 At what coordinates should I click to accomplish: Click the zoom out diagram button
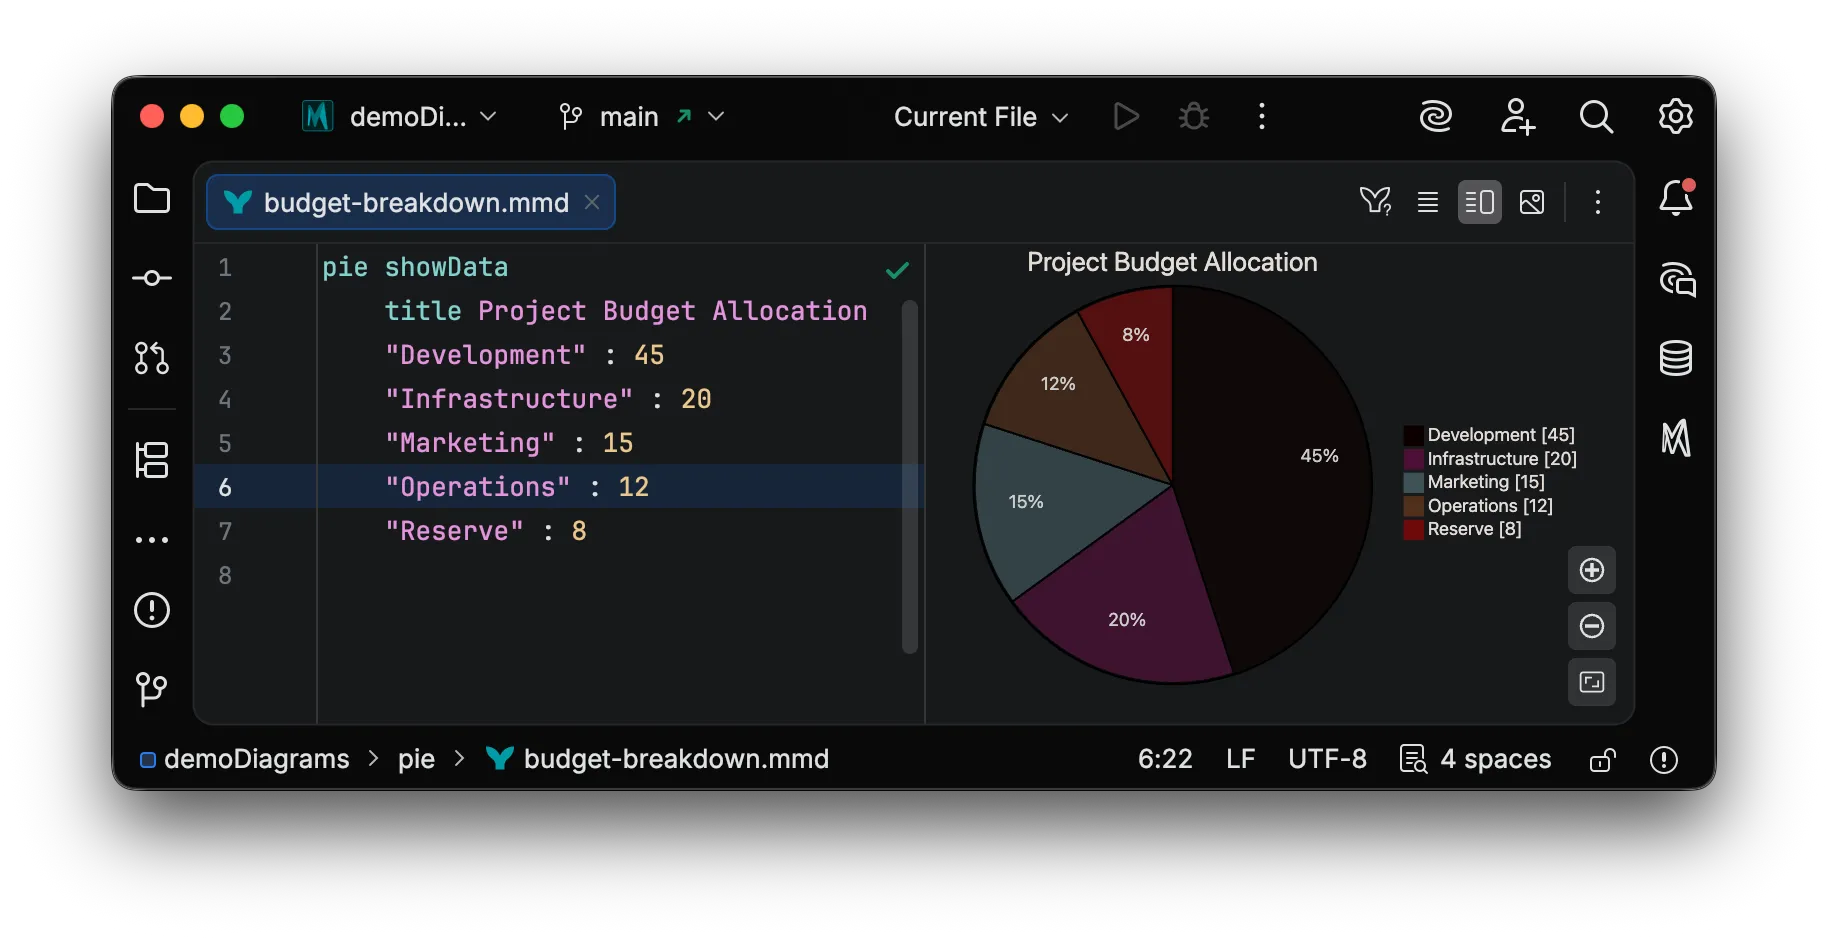pyautogui.click(x=1591, y=626)
